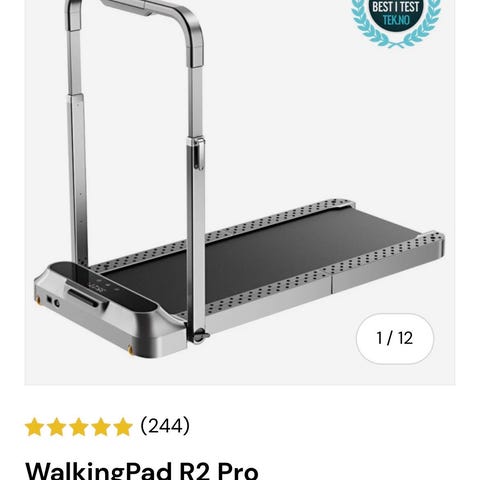Click the 1 / 12 image counter pill
The height and width of the screenshot is (480, 480).
coord(395,338)
